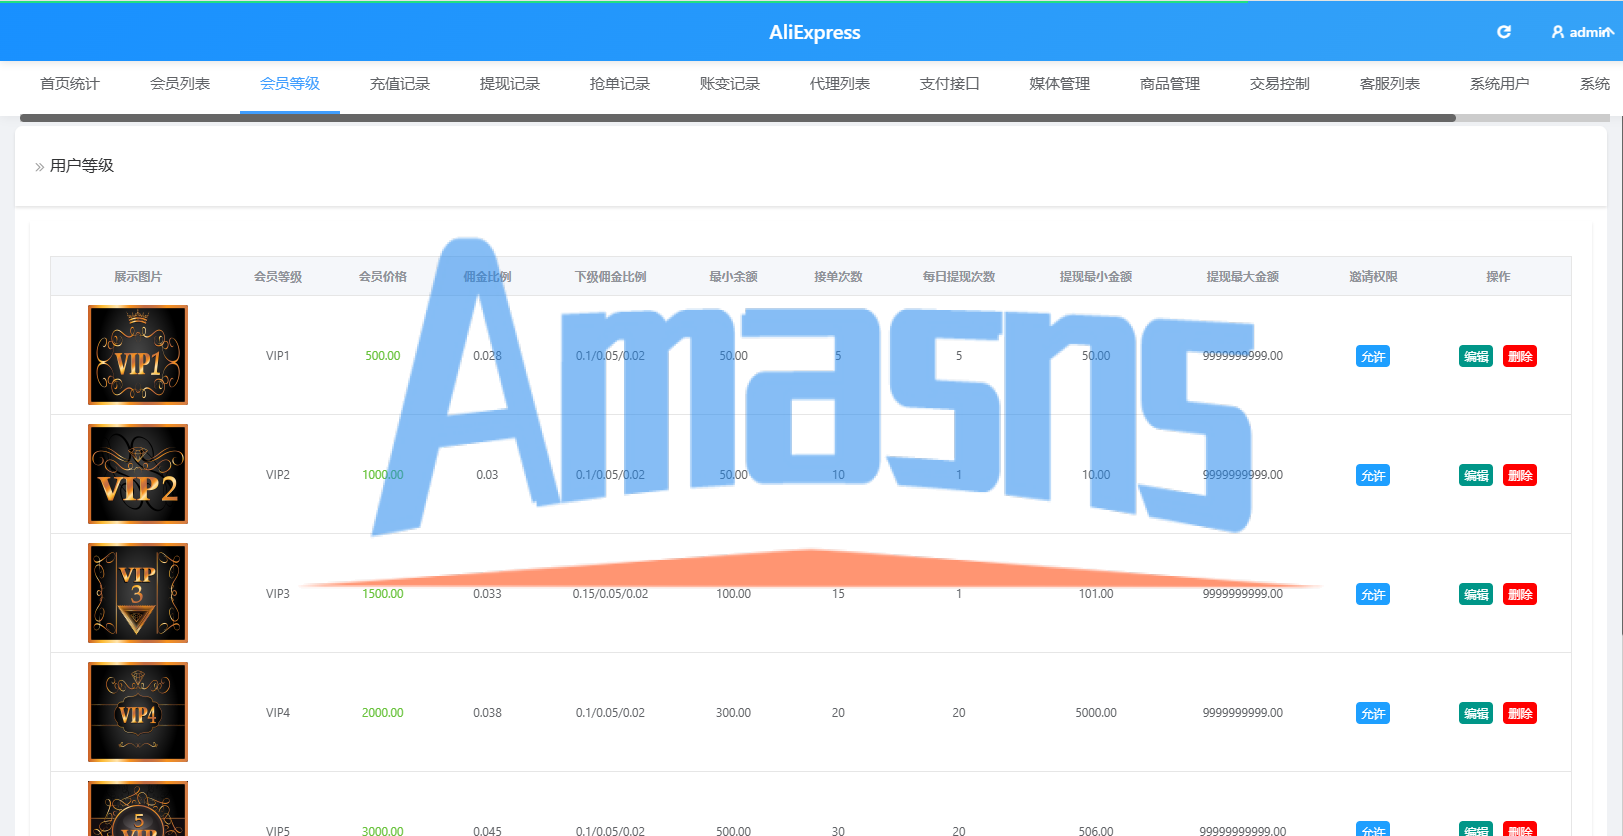Click VIP4 price 2000.00

(x=383, y=713)
